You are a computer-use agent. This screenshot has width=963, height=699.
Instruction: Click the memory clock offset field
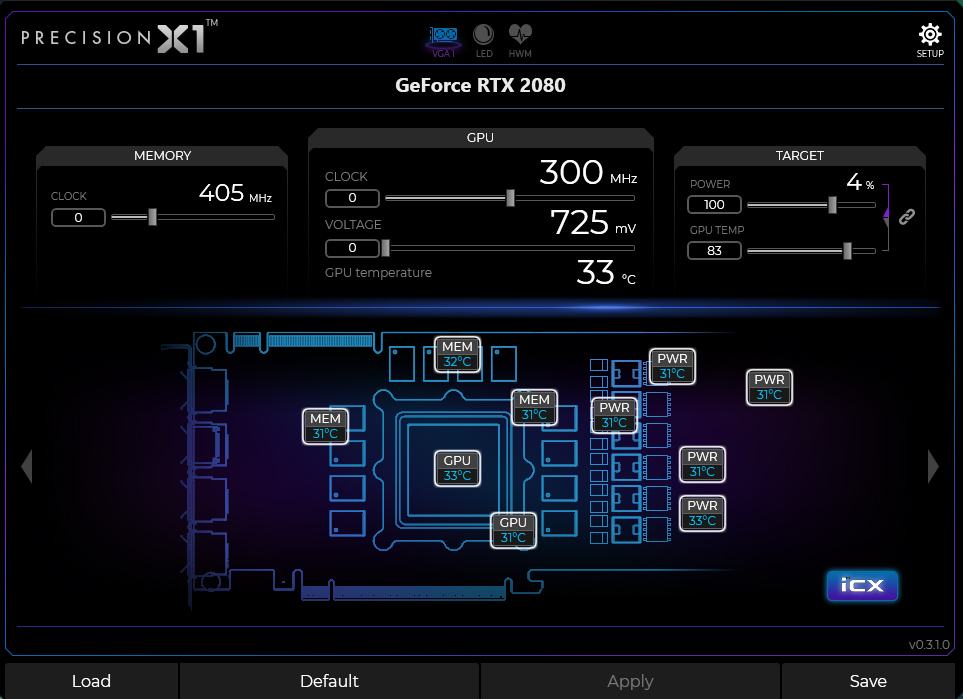click(x=79, y=217)
